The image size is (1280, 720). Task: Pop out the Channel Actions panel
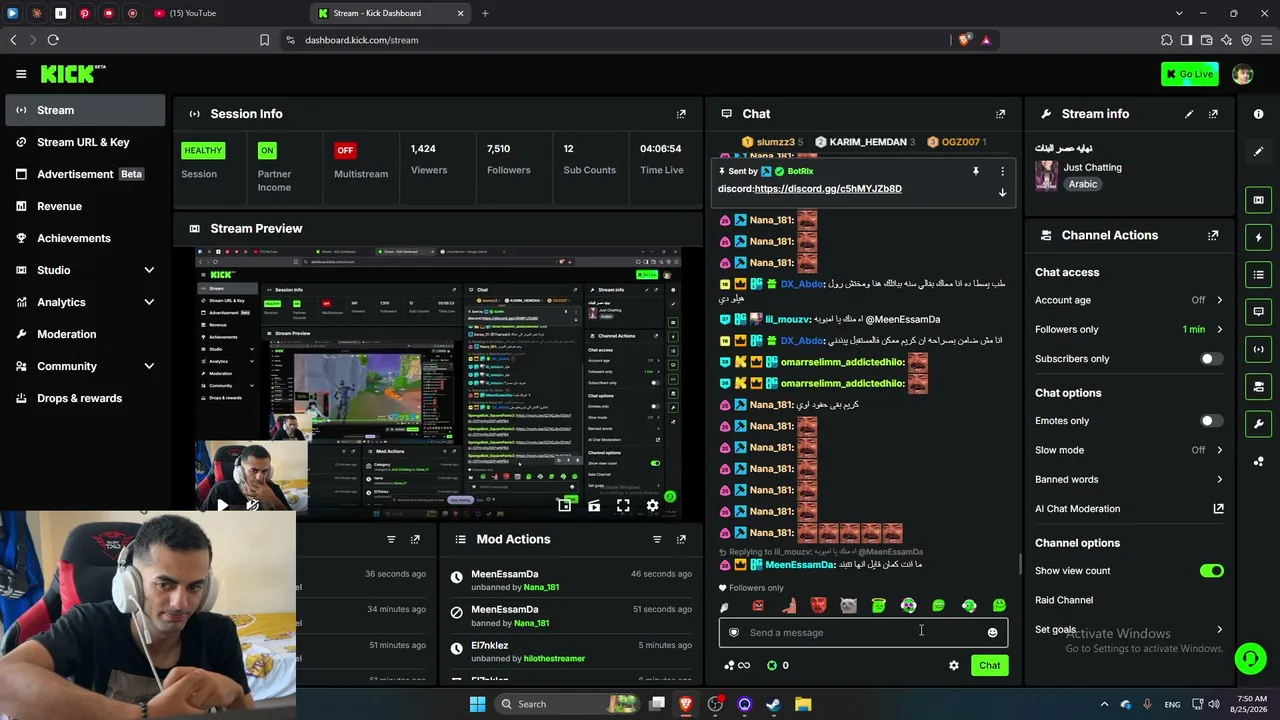pyautogui.click(x=1213, y=236)
